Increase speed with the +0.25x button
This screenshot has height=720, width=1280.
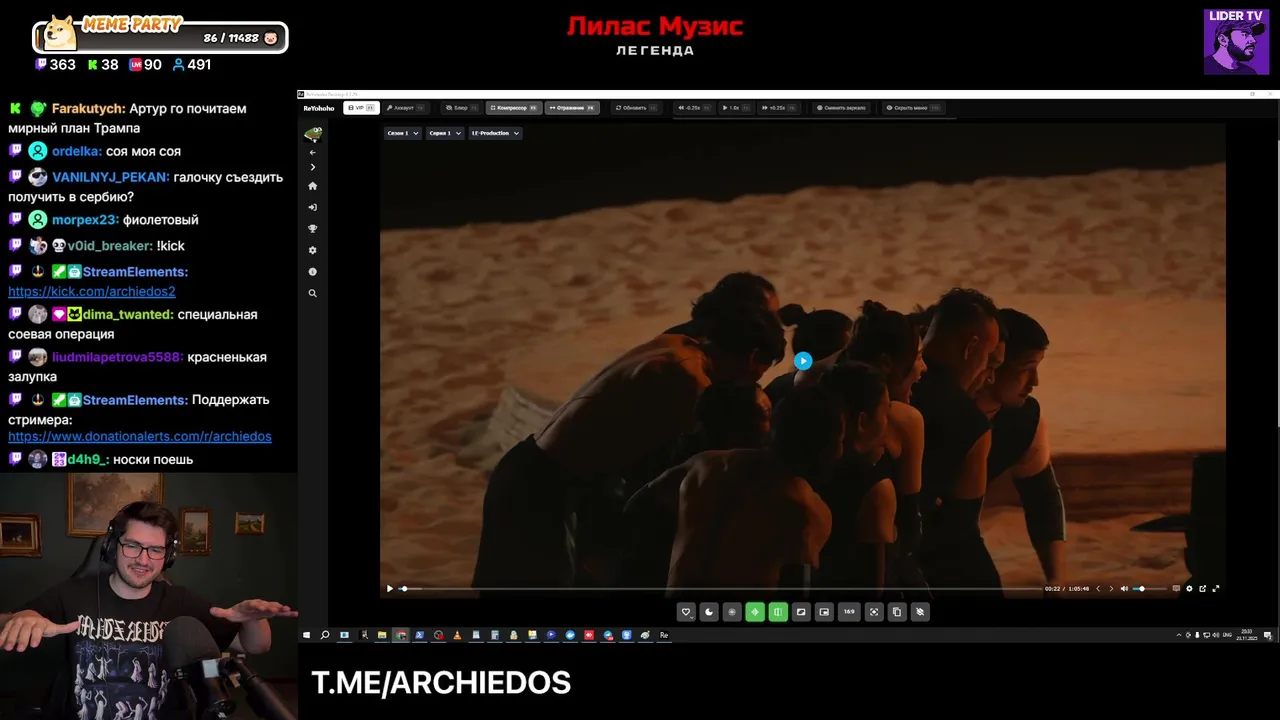pos(778,107)
